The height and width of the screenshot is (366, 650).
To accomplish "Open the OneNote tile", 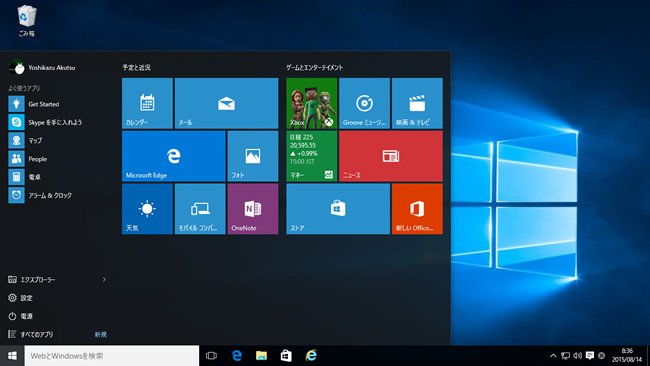I will tap(253, 209).
